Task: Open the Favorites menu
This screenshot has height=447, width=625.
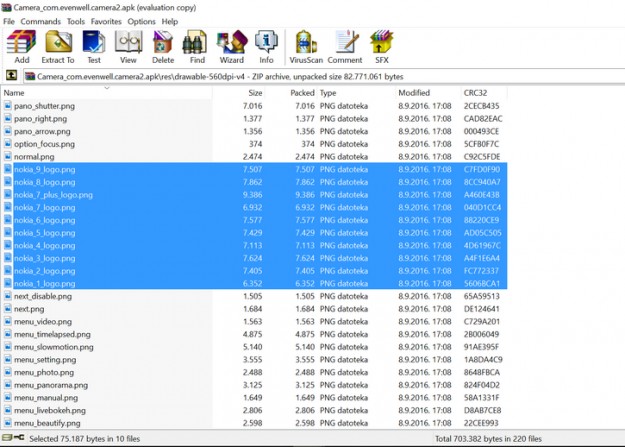Action: pyautogui.click(x=106, y=21)
